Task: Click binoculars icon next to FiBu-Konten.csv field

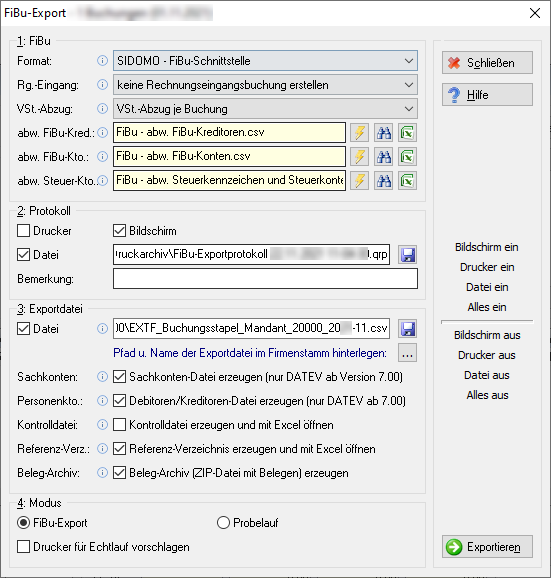Action: [384, 157]
